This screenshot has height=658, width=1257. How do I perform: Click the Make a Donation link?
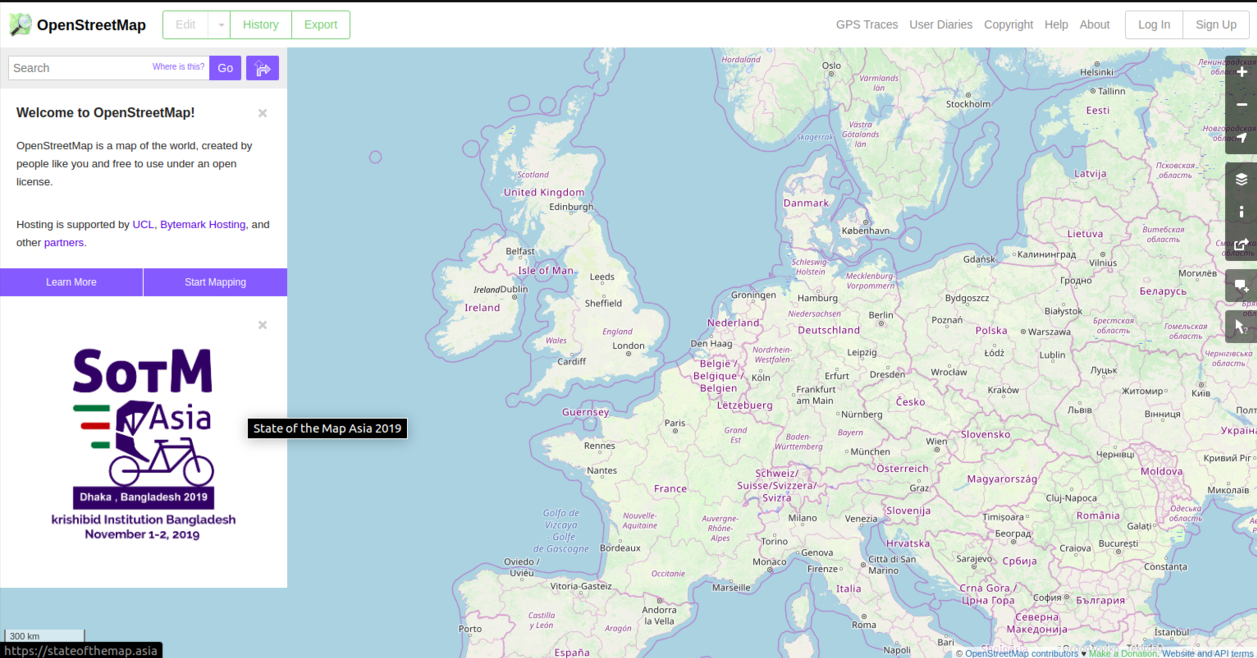click(1123, 653)
